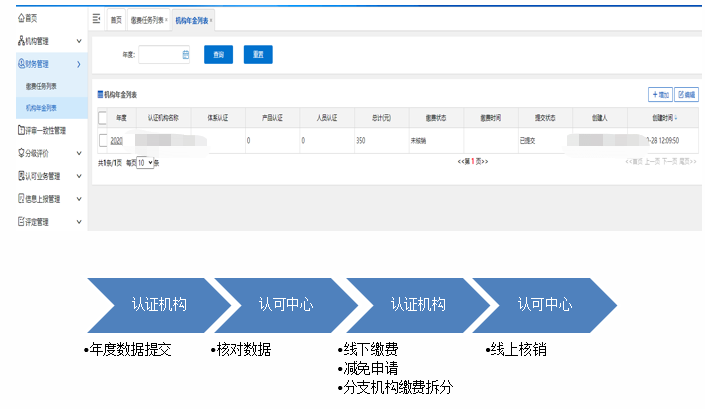The height and width of the screenshot is (409, 705).
Task: Click the 体系认证 column header
Action: 218,118
